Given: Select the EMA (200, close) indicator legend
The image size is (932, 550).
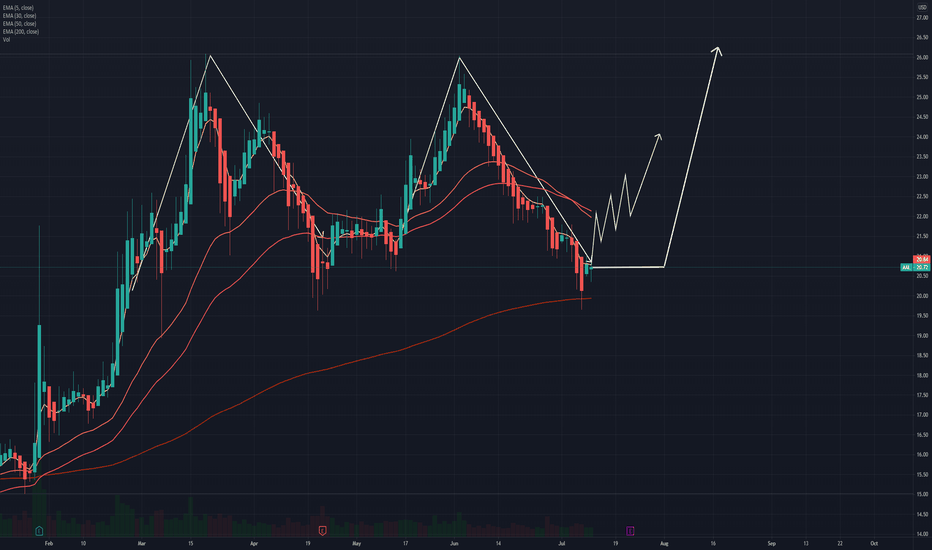Looking at the screenshot, I should 21,32.
